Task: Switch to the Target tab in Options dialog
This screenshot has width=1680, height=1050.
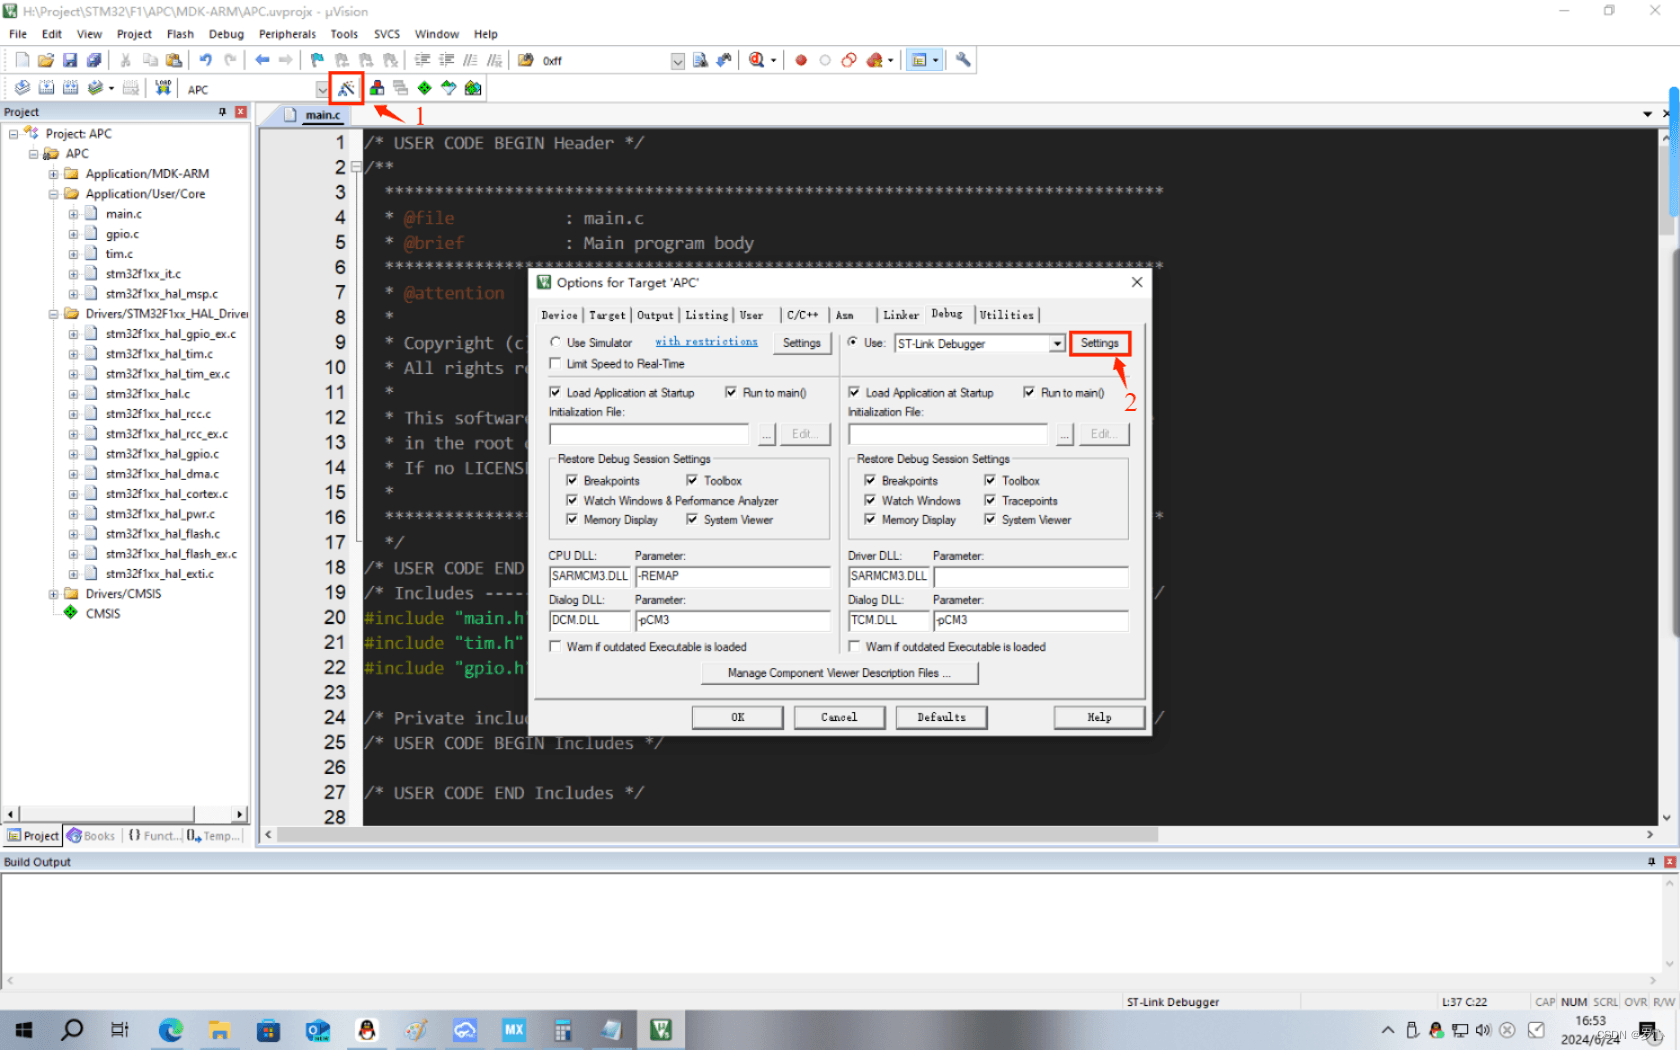Action: pos(607,315)
